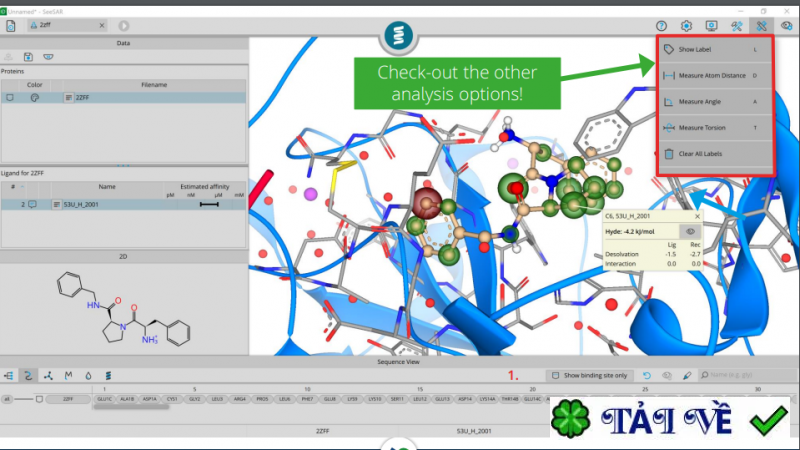Close the C6 Hyde info popup

(697, 216)
